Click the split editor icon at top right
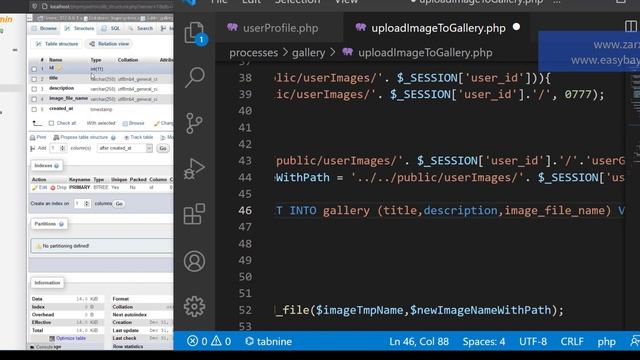The width and height of the screenshot is (640, 360). [631, 27]
